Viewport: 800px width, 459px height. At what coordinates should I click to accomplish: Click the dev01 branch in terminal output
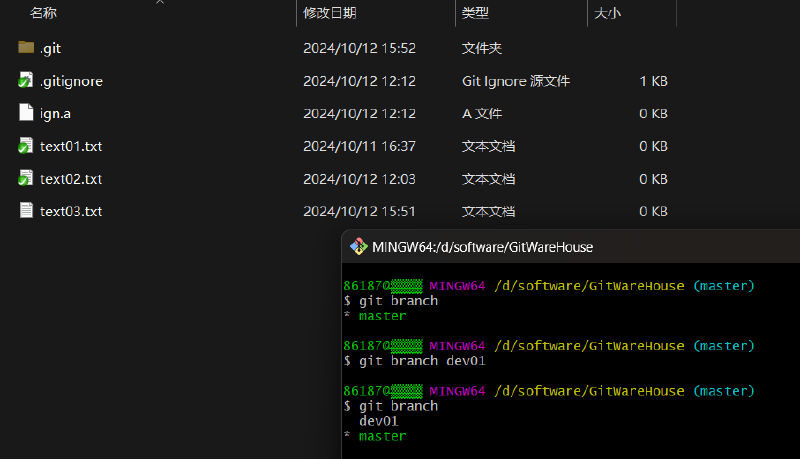[x=379, y=421]
